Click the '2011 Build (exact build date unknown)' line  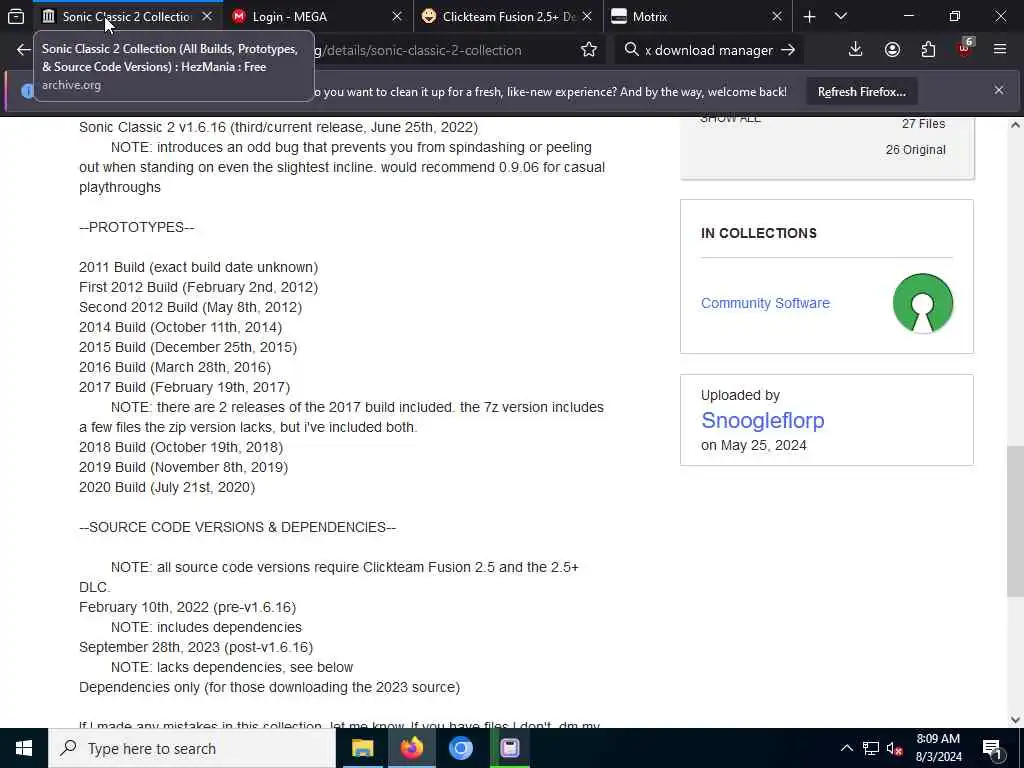coord(199,267)
